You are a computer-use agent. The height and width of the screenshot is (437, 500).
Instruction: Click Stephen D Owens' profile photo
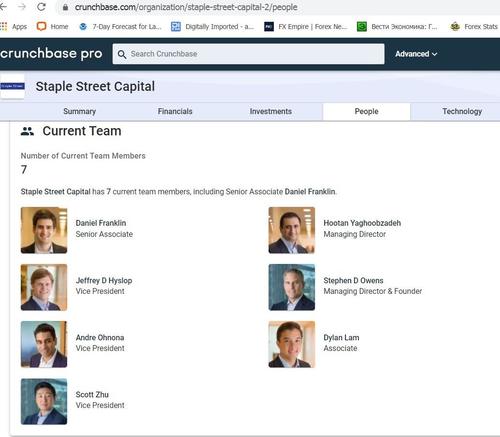(292, 287)
